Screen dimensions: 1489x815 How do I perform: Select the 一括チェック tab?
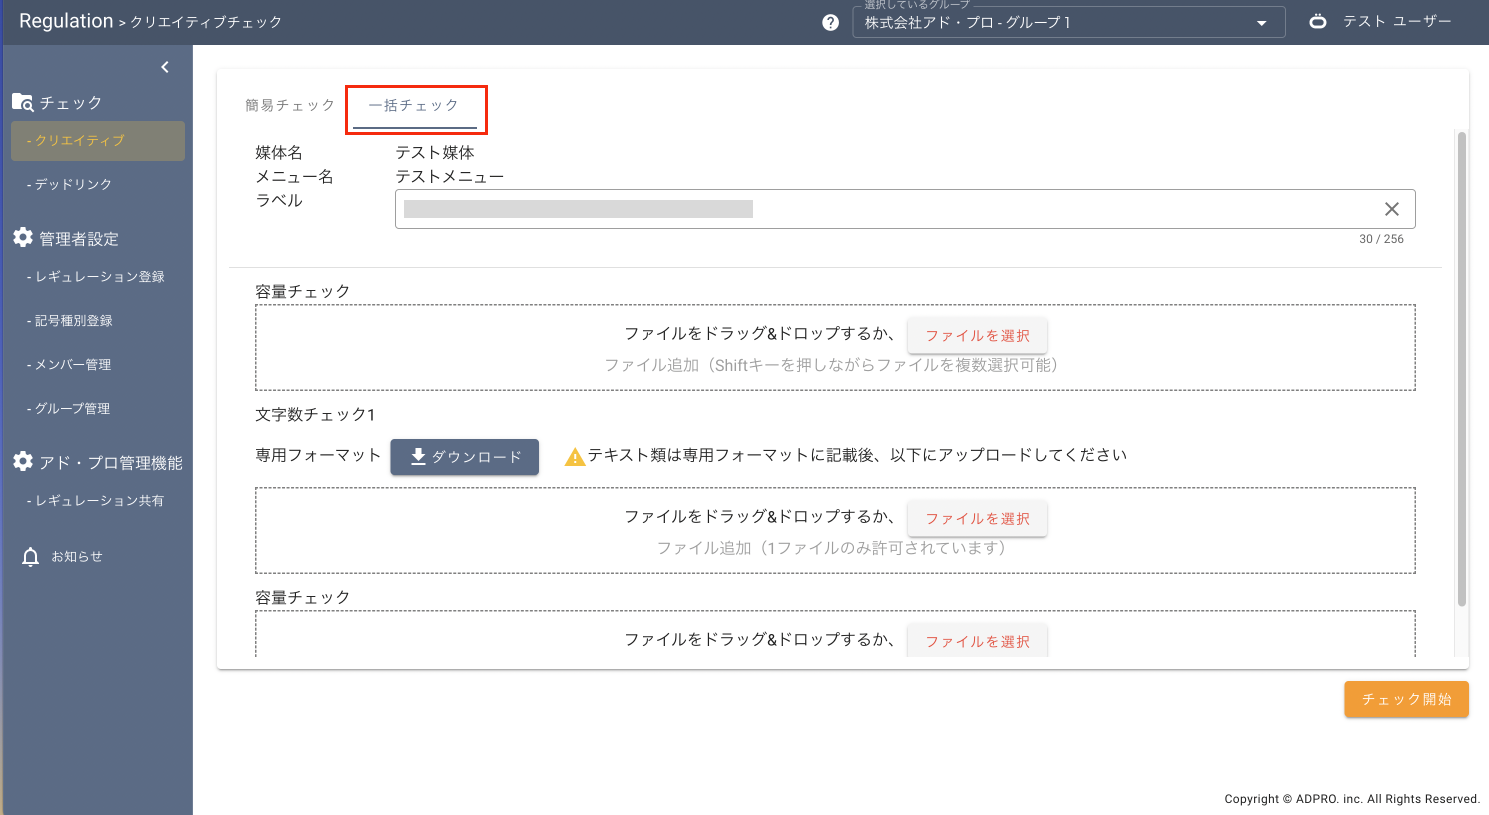click(x=414, y=105)
